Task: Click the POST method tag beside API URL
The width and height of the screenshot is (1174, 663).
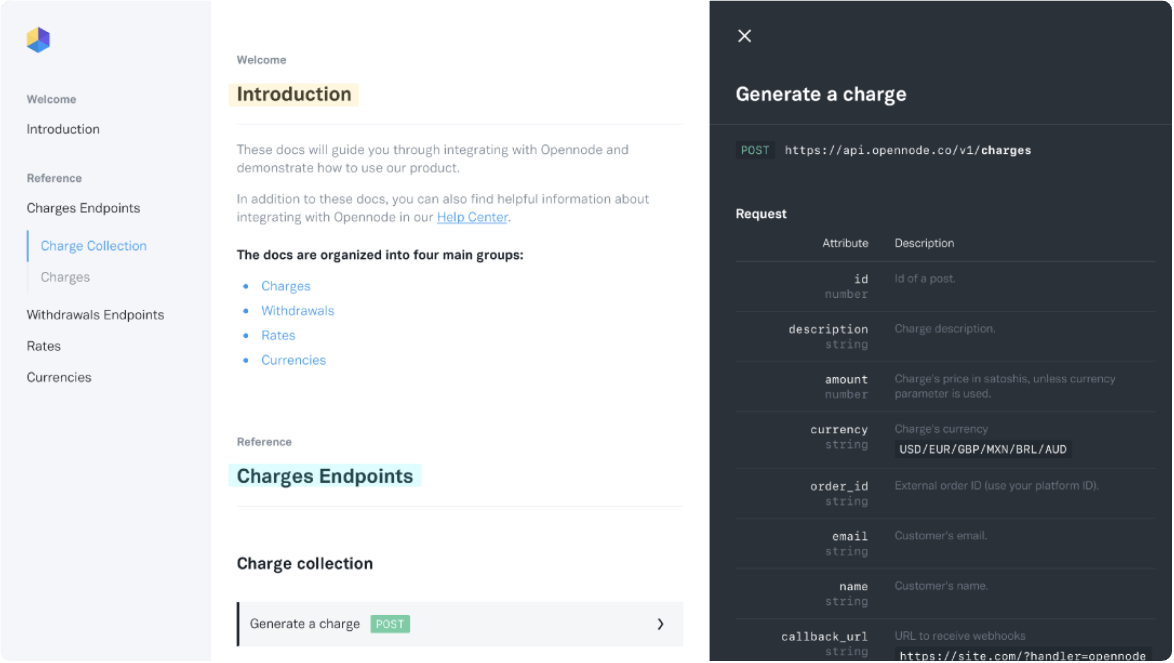Action: click(x=755, y=150)
